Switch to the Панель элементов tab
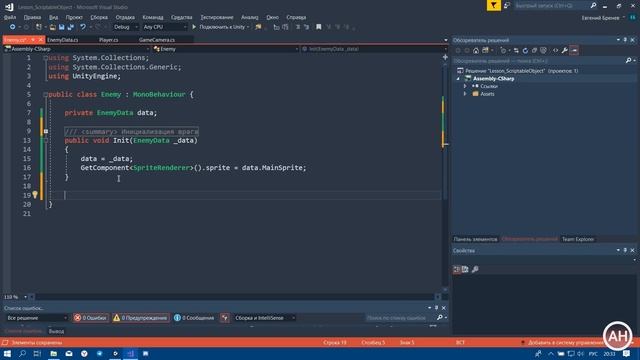Image resolution: width=640 pixels, height=360 pixels. [x=476, y=239]
